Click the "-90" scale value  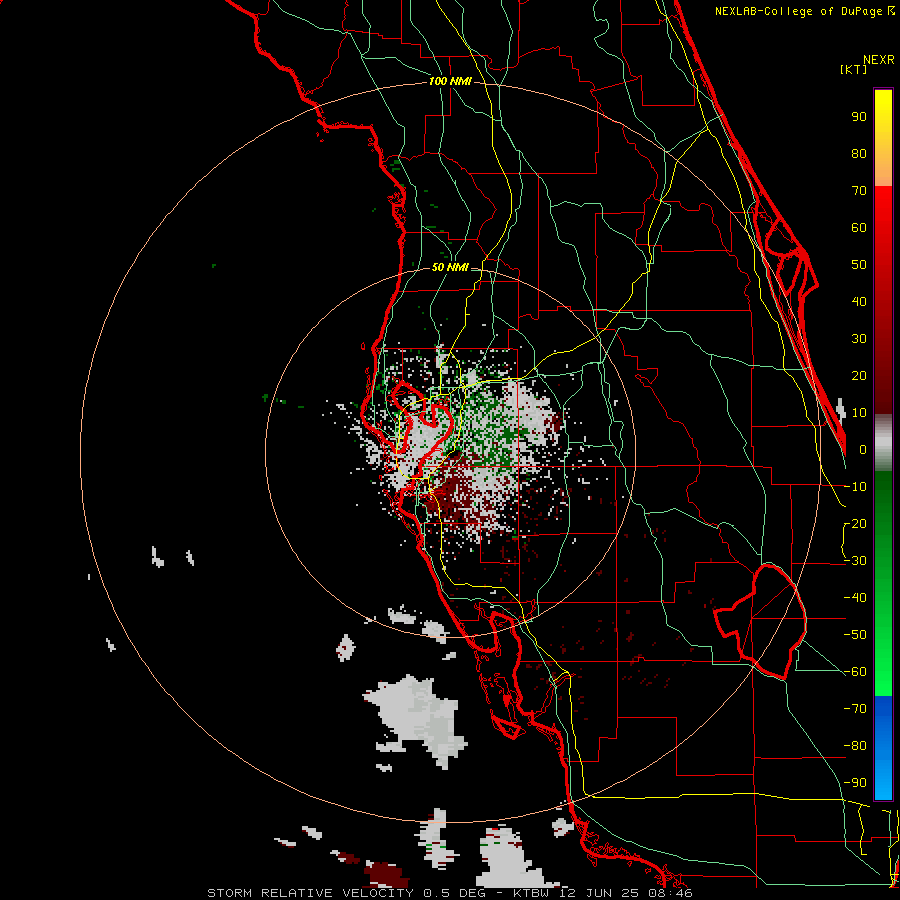pos(855,783)
